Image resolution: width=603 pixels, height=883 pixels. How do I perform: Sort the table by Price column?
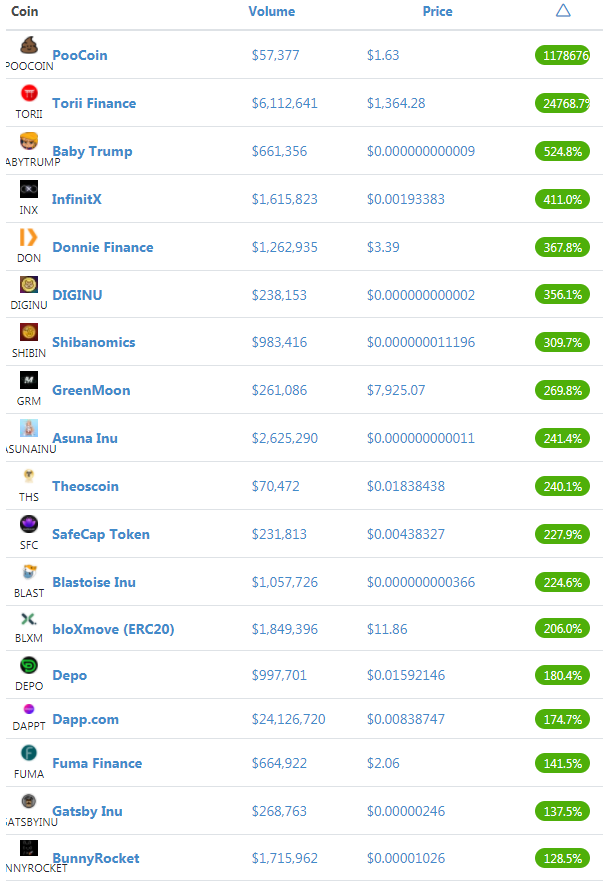coord(437,11)
